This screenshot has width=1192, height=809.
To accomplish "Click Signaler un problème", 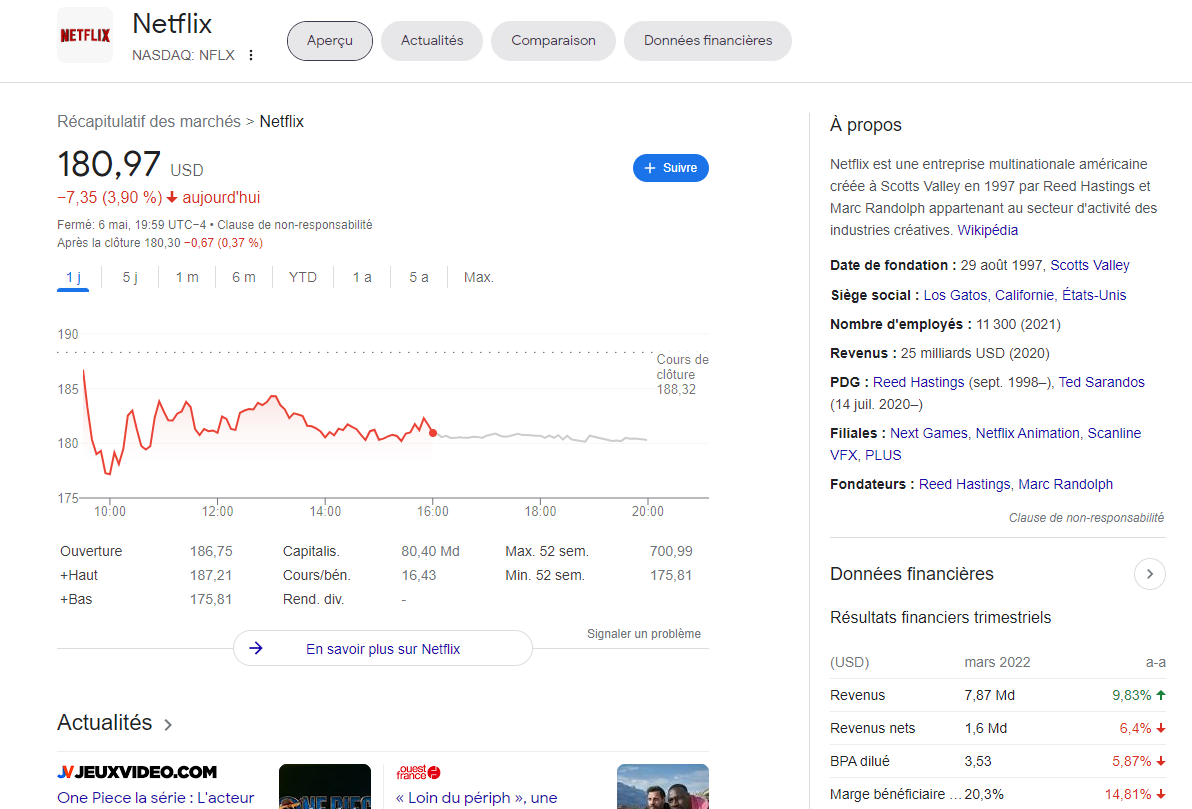I will point(644,634).
